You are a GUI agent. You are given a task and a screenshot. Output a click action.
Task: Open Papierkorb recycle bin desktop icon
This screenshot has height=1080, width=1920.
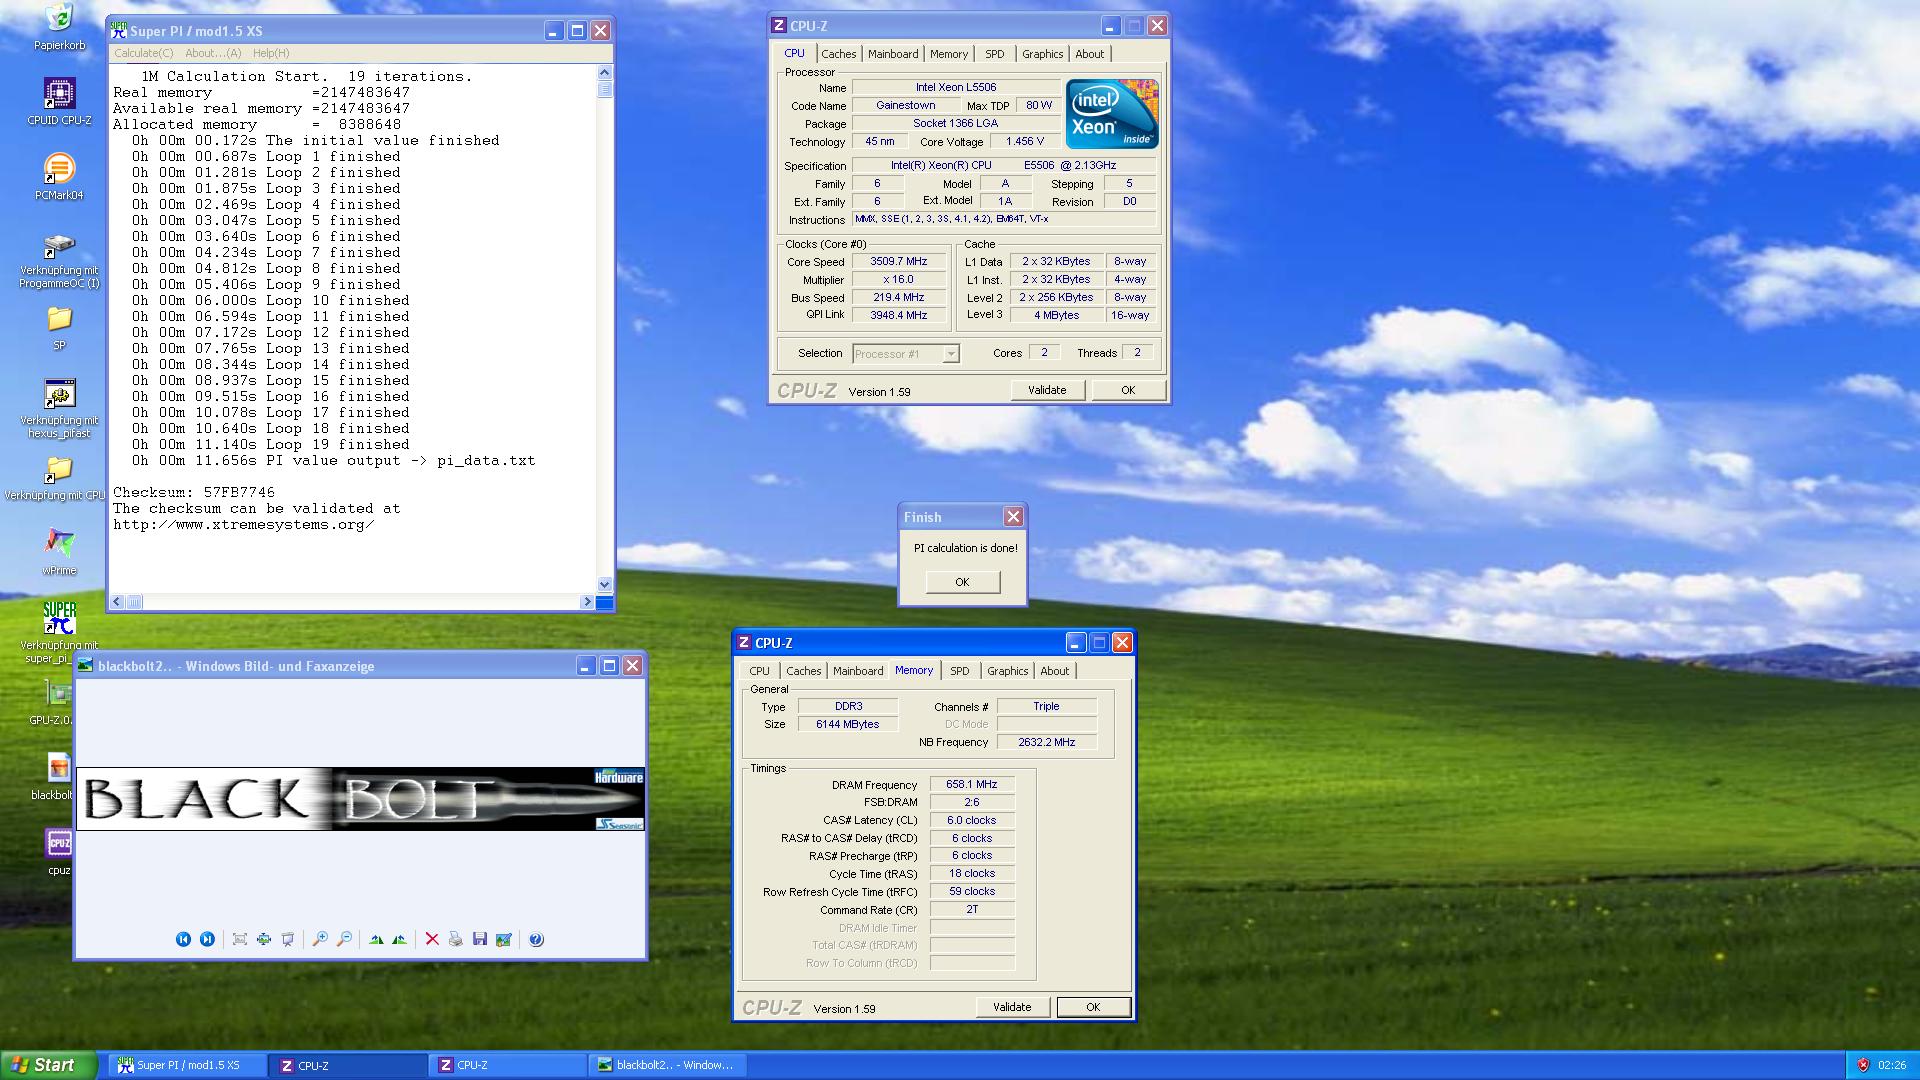[59, 27]
